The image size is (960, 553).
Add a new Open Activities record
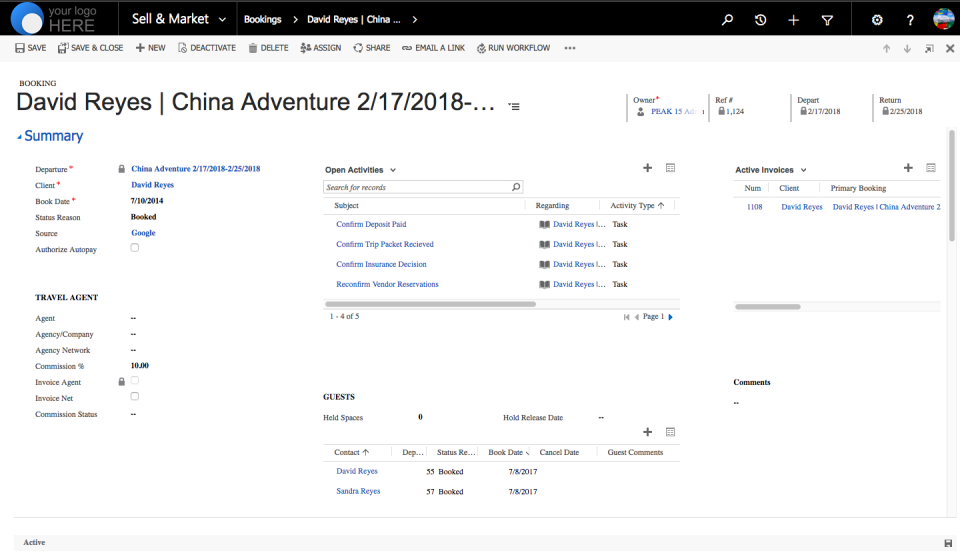coord(647,169)
